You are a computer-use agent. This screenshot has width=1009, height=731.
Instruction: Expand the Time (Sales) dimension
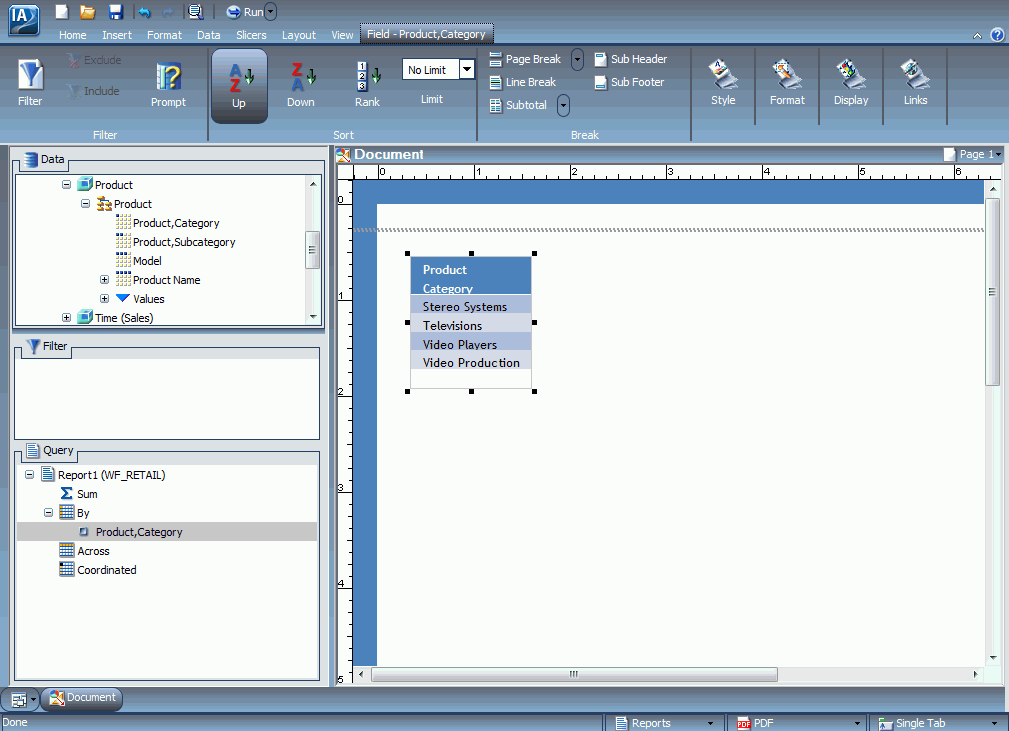point(66,318)
